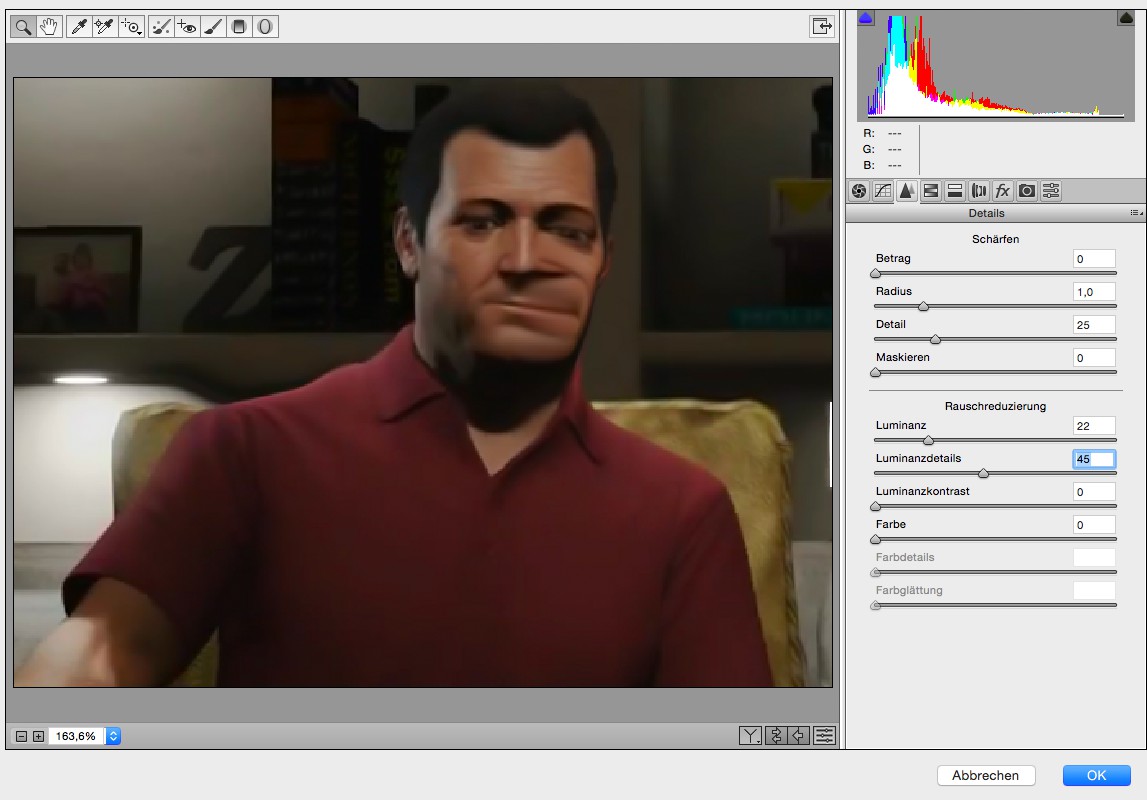The width and height of the screenshot is (1147, 800).
Task: Toggle full screen mode button
Action: click(821, 27)
